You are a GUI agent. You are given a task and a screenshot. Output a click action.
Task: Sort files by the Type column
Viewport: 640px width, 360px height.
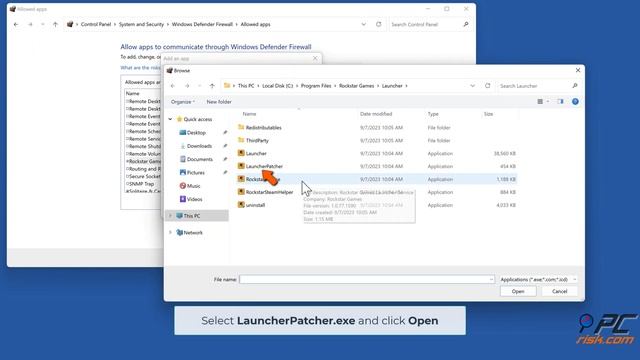(433, 114)
